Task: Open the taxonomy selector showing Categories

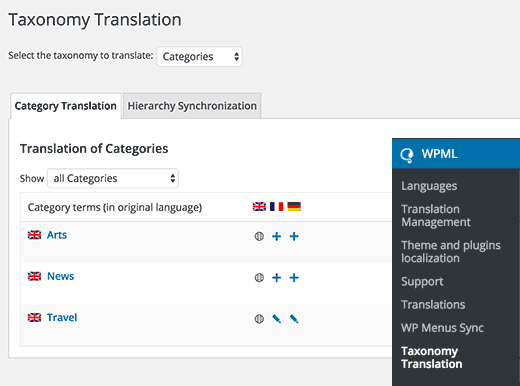Action: pyautogui.click(x=199, y=57)
